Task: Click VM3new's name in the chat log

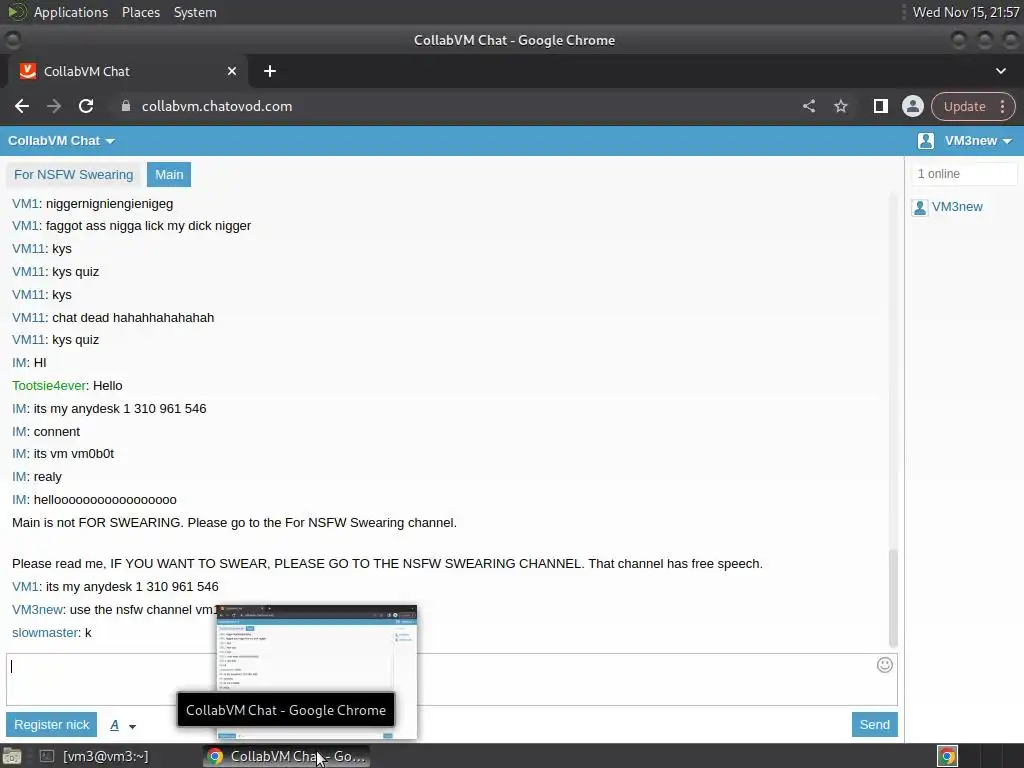Action: 37,610
